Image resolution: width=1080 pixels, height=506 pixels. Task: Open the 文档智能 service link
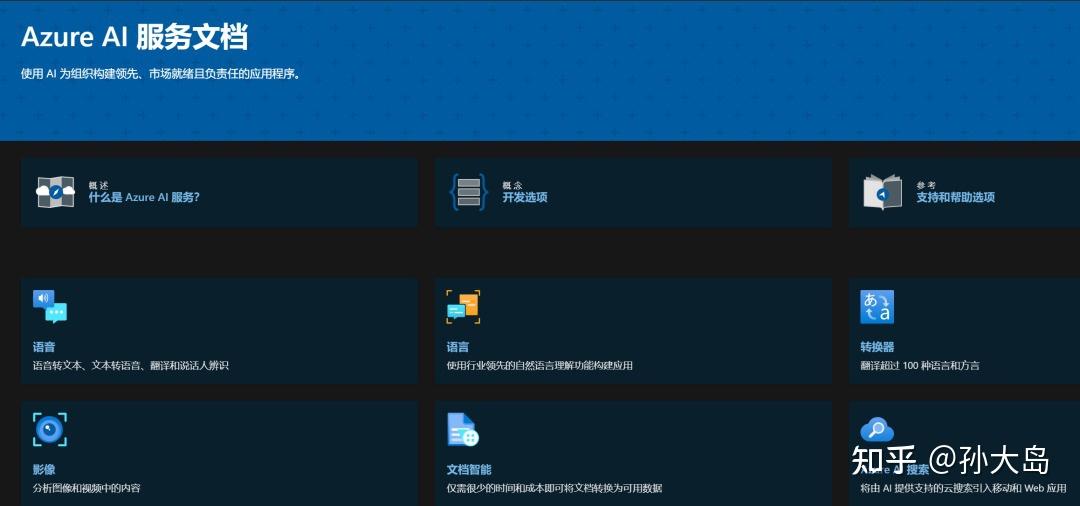pyautogui.click(x=469, y=470)
